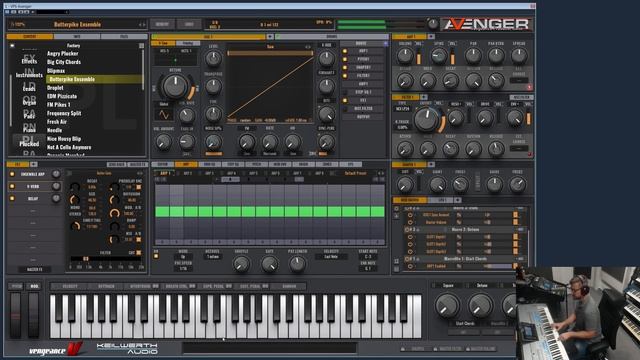Open the SHAPER 1 dropdown arrow

[431, 164]
